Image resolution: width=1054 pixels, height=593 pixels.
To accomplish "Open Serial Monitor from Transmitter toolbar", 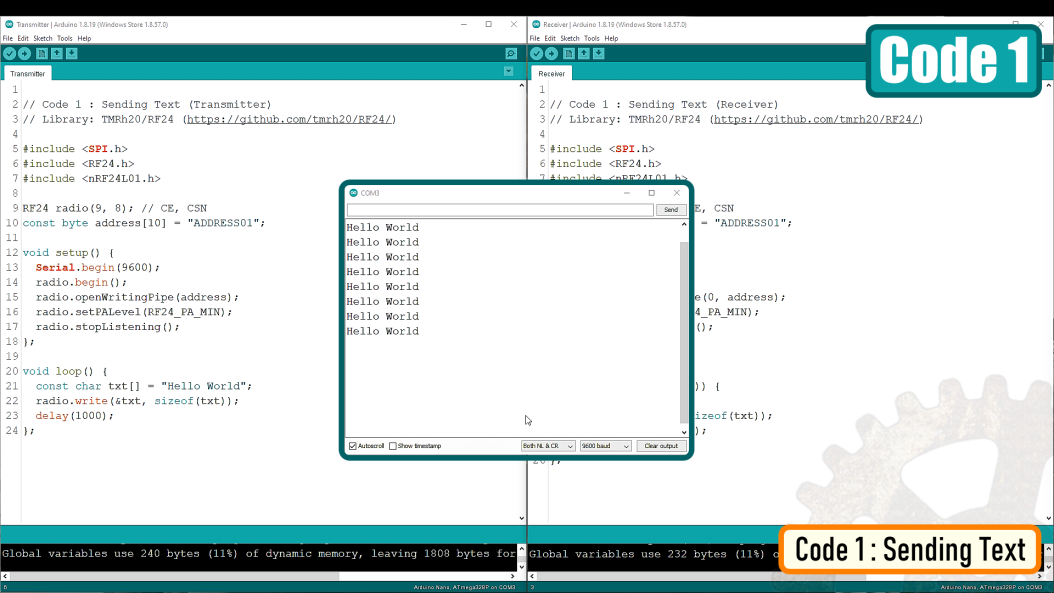I will coord(511,53).
